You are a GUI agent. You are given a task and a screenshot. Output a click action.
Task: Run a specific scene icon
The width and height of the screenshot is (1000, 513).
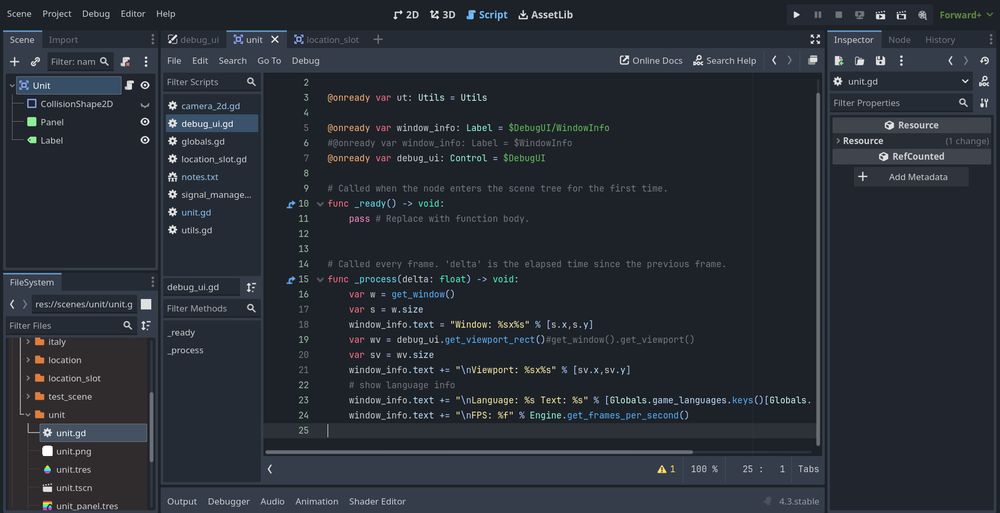point(901,15)
